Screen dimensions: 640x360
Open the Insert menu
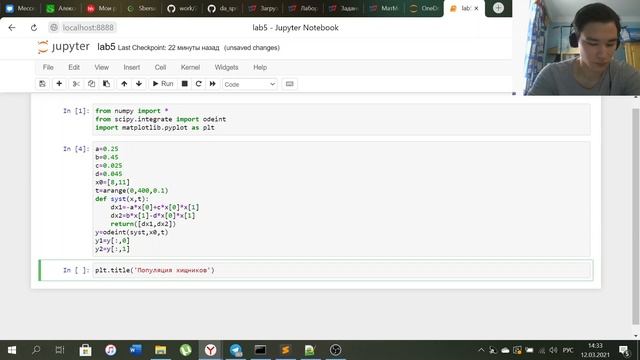coord(131,67)
